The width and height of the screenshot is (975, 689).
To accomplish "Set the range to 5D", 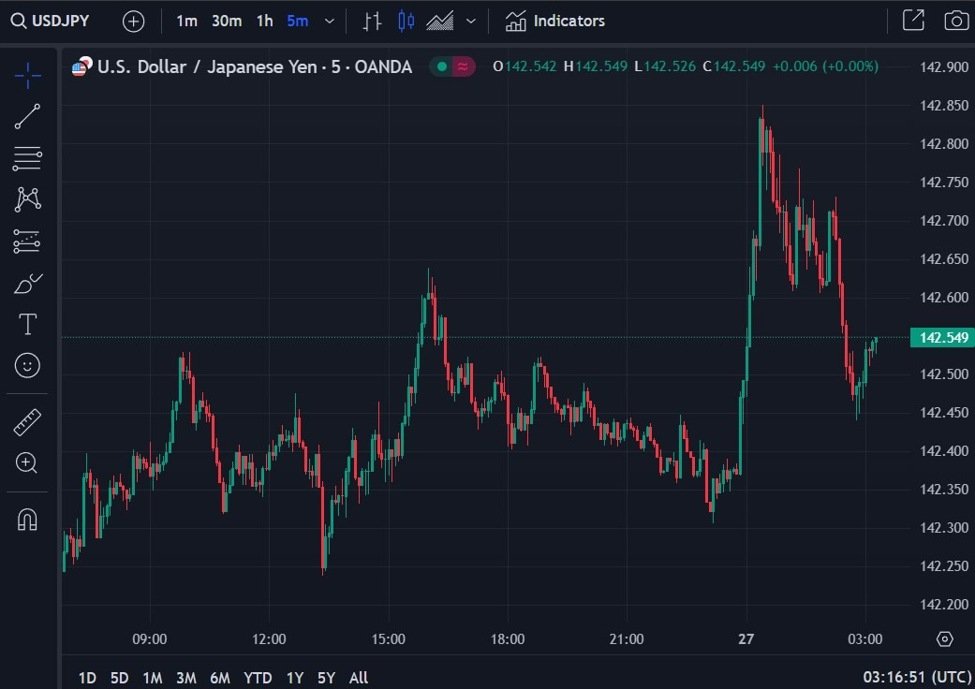I will [119, 678].
